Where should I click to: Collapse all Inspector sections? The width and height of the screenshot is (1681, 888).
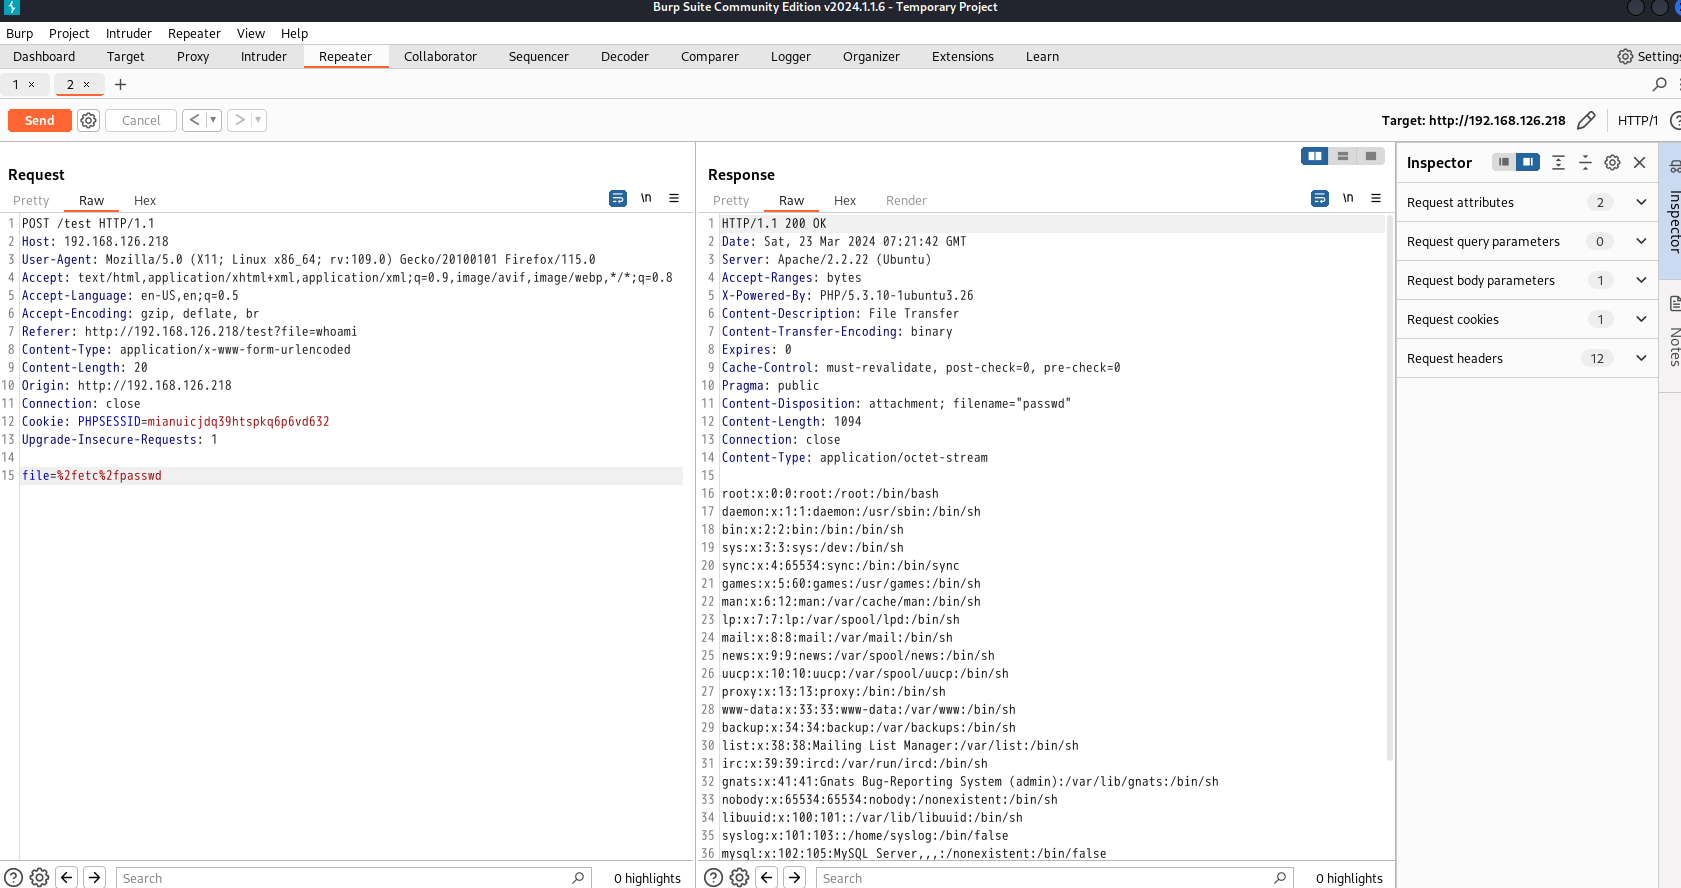1585,162
